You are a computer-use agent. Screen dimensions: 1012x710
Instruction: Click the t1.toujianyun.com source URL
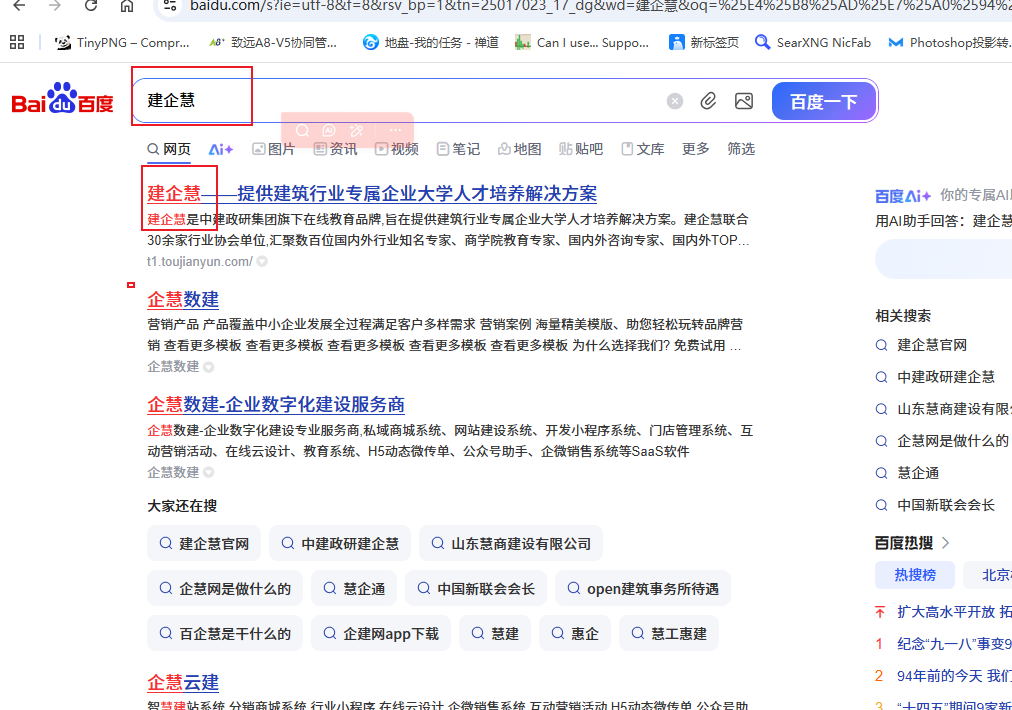tap(199, 261)
